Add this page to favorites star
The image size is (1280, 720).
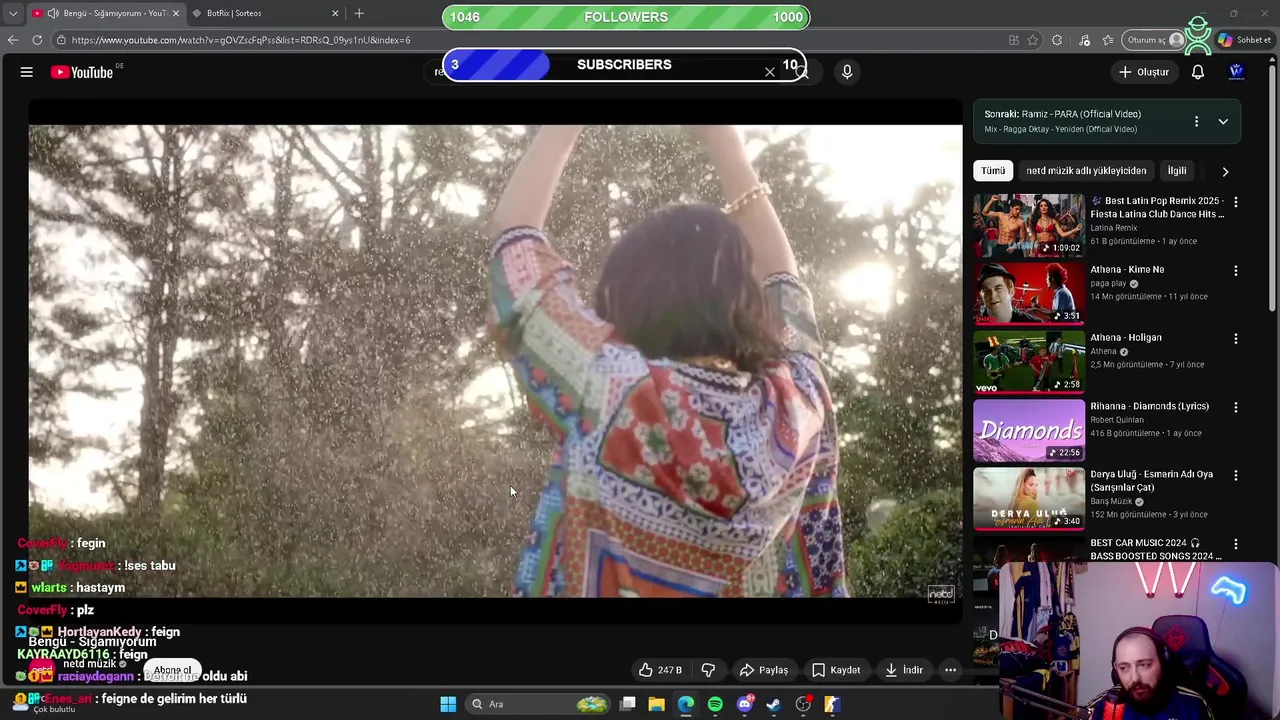[x=1033, y=40]
